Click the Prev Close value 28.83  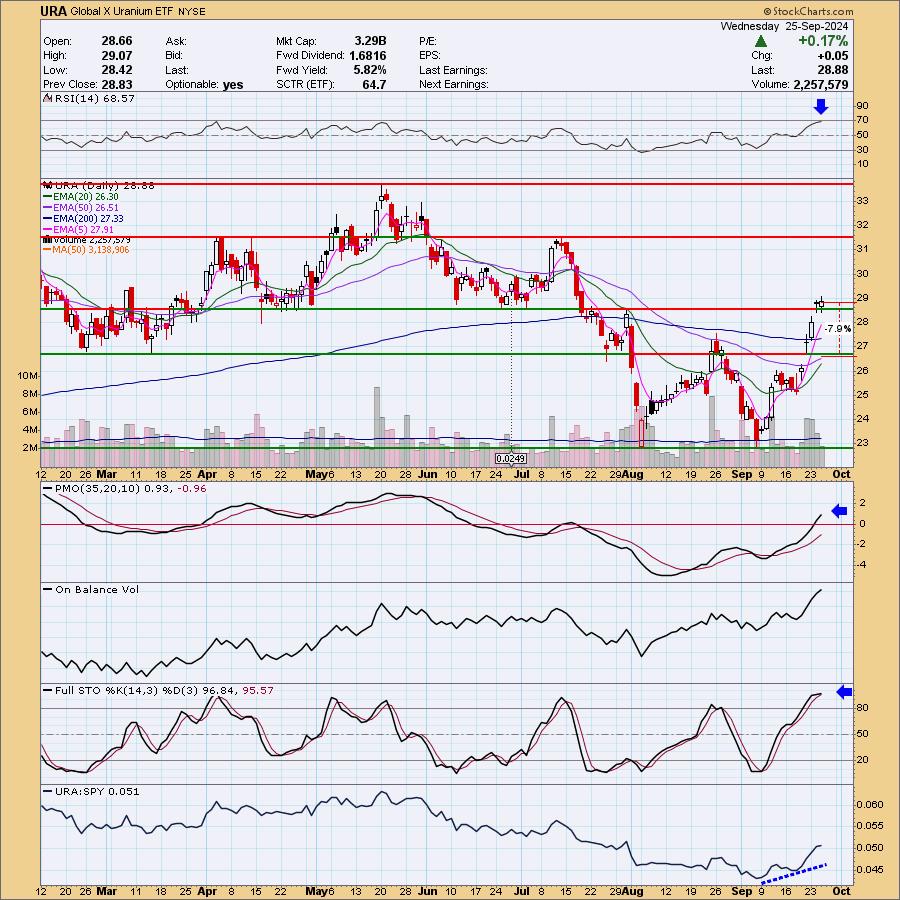[117, 84]
